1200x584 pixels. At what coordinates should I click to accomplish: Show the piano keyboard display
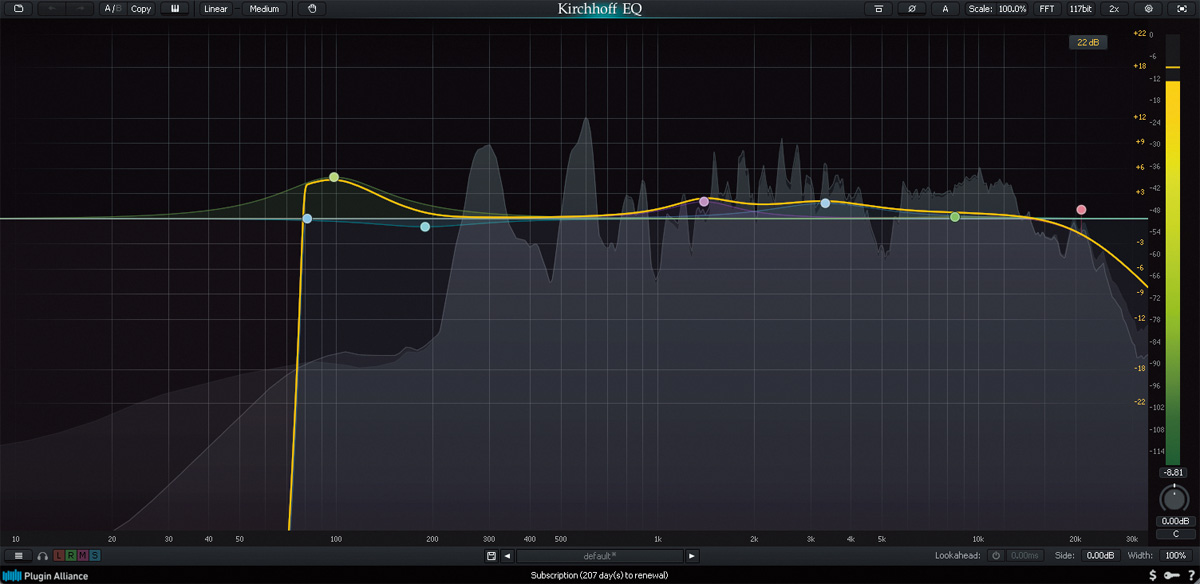point(175,9)
